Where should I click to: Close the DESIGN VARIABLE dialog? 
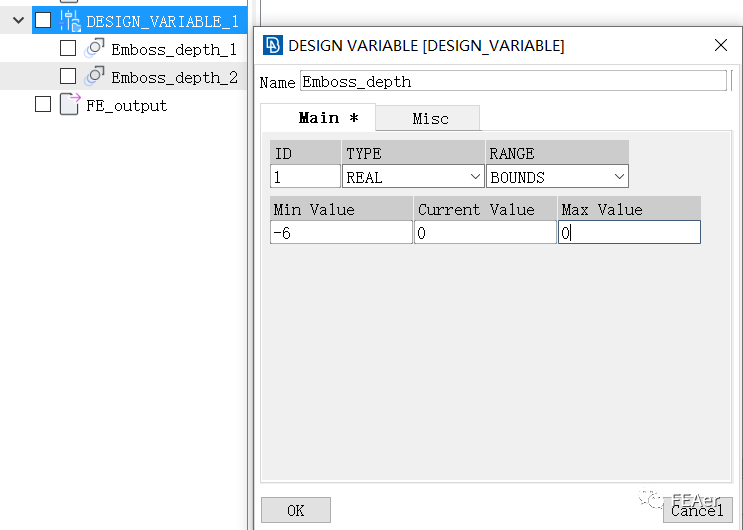(721, 46)
